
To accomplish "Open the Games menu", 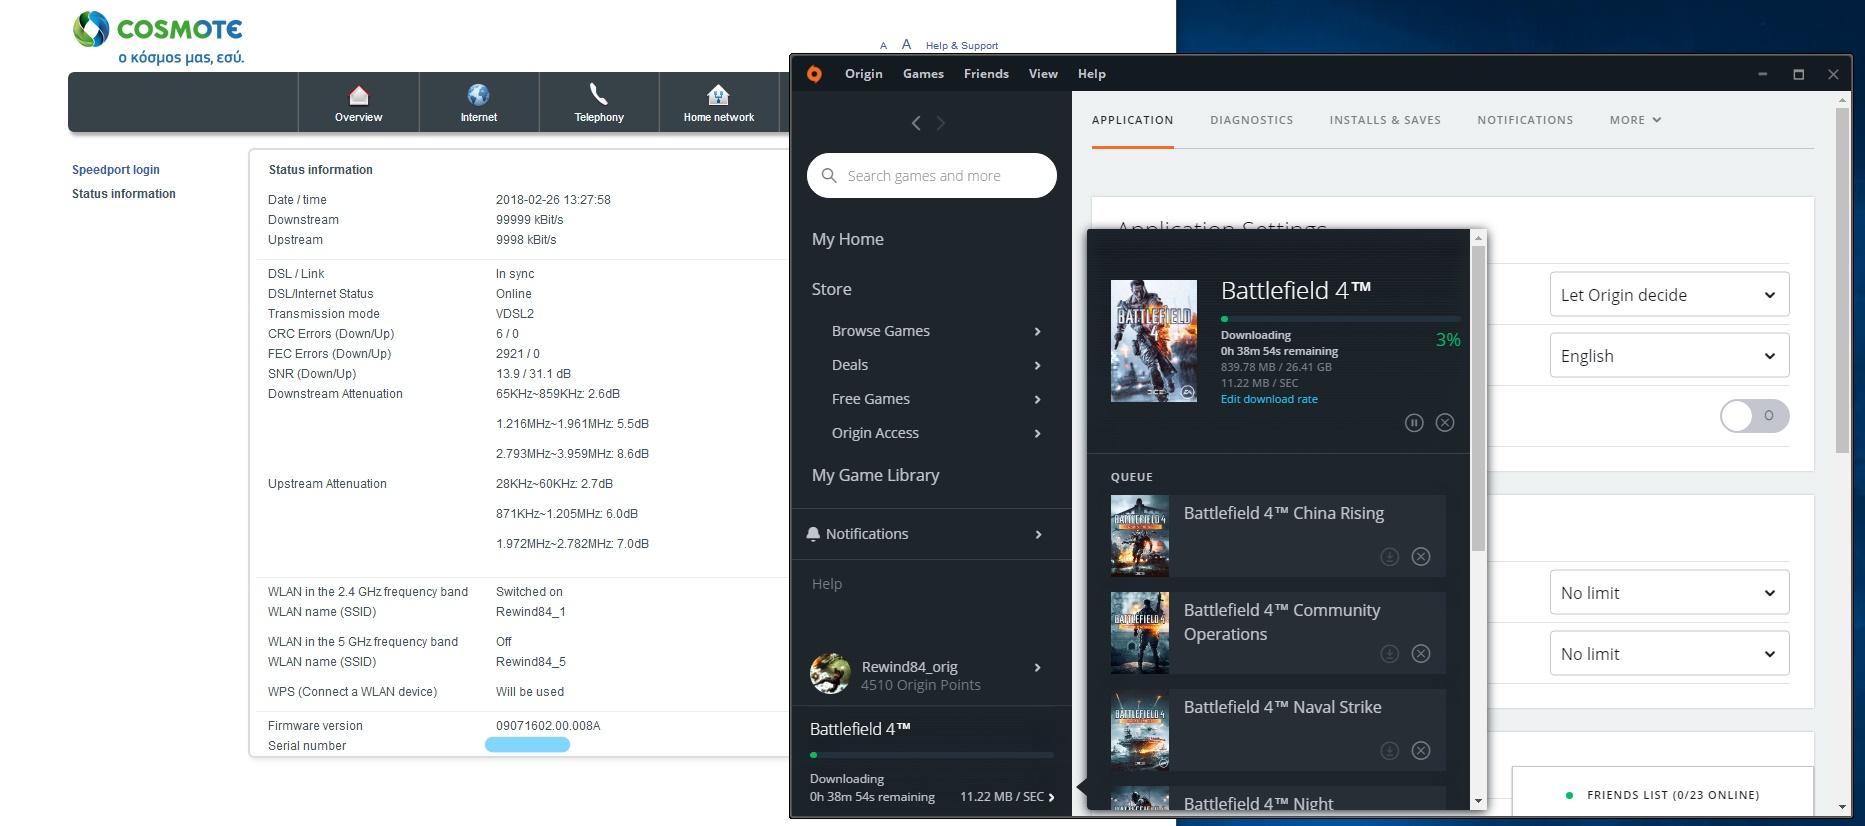I will tap(923, 74).
